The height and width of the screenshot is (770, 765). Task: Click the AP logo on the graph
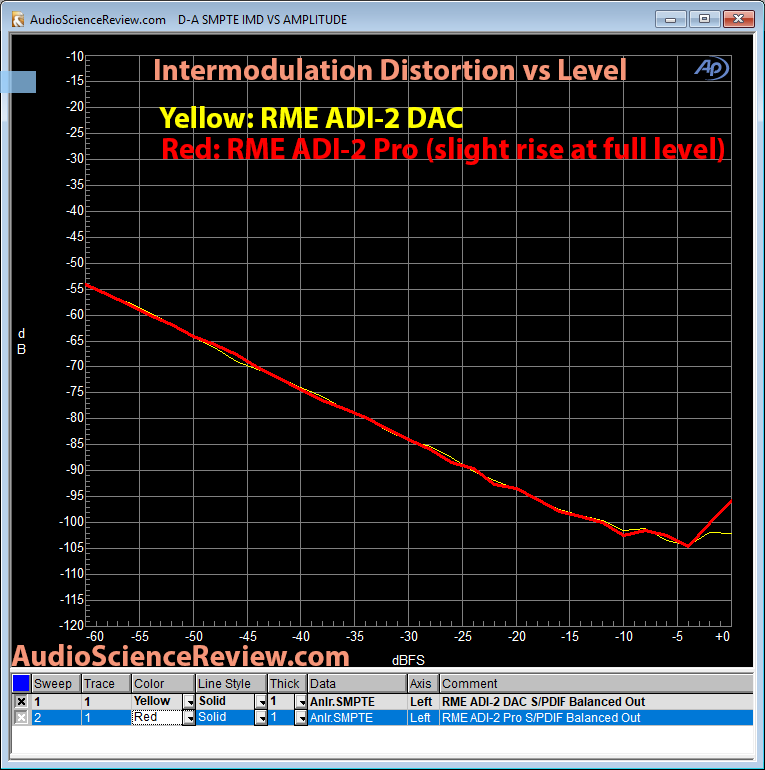[x=711, y=68]
